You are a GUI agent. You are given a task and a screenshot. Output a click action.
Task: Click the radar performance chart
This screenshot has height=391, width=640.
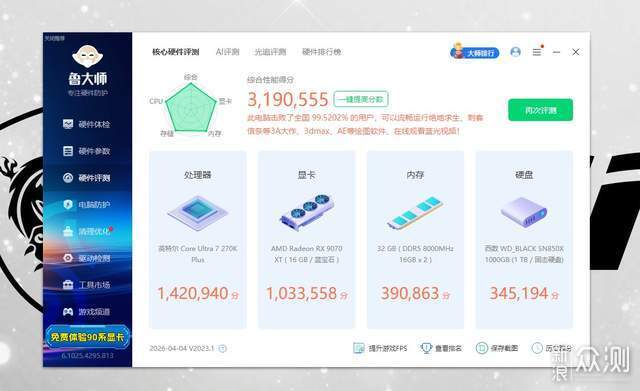click(191, 108)
